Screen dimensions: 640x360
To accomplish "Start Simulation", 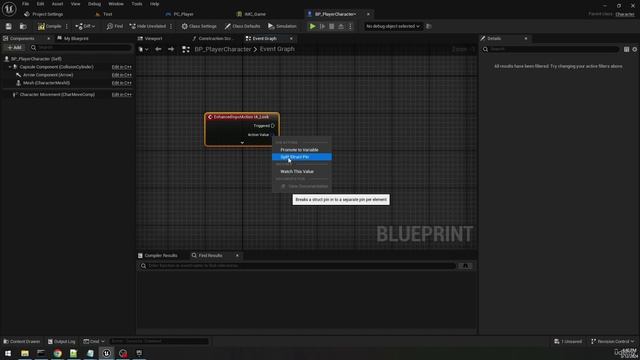I will (x=282, y=26).
